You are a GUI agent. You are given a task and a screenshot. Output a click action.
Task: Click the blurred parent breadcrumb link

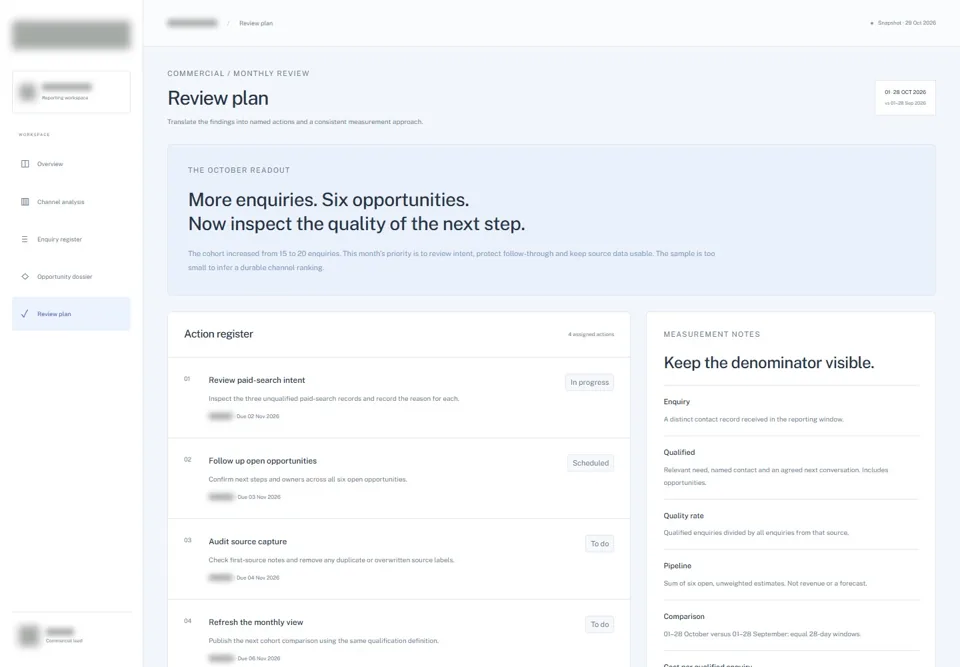coord(192,23)
